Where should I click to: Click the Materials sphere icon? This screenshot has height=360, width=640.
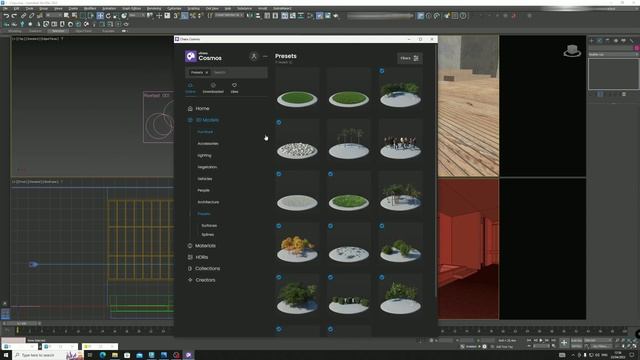[x=190, y=246]
